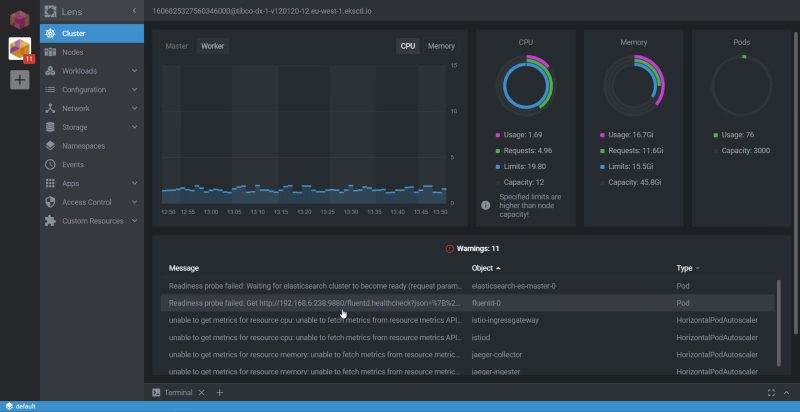Sort warnings by Type column
800x412 pixels.
pos(688,268)
